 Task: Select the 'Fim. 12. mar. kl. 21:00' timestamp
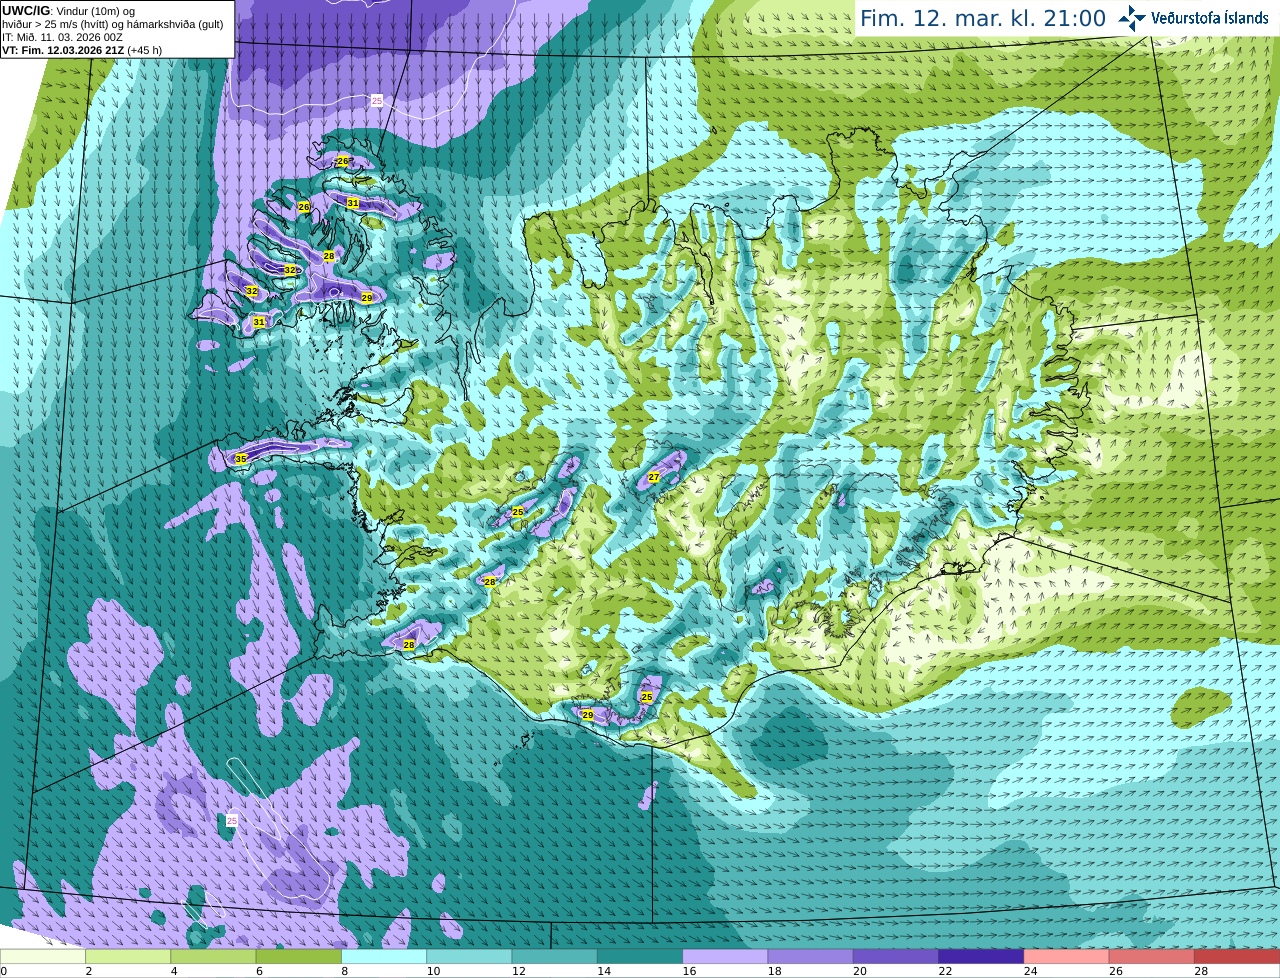pos(983,19)
